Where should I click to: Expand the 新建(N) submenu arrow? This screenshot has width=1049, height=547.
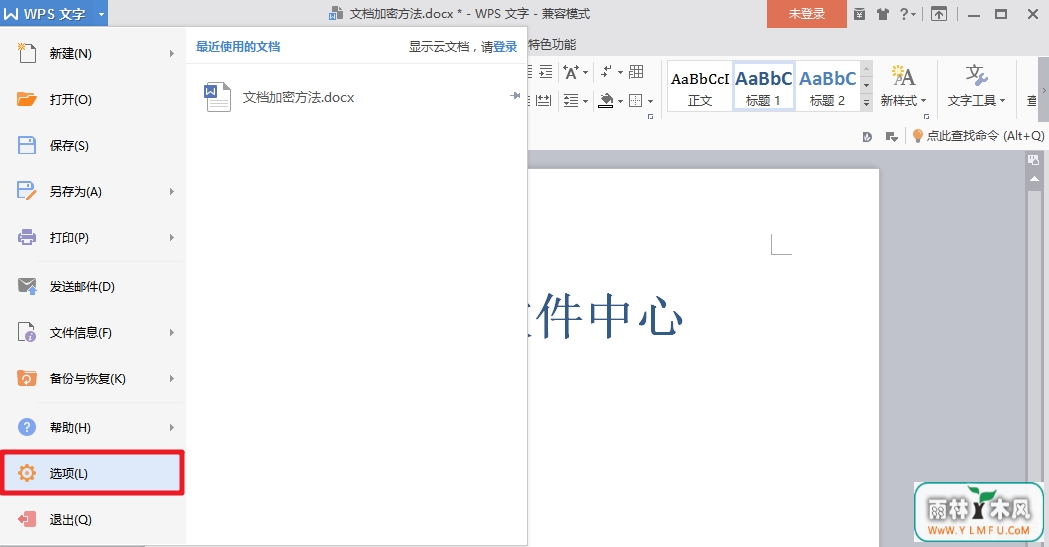pyautogui.click(x=171, y=53)
